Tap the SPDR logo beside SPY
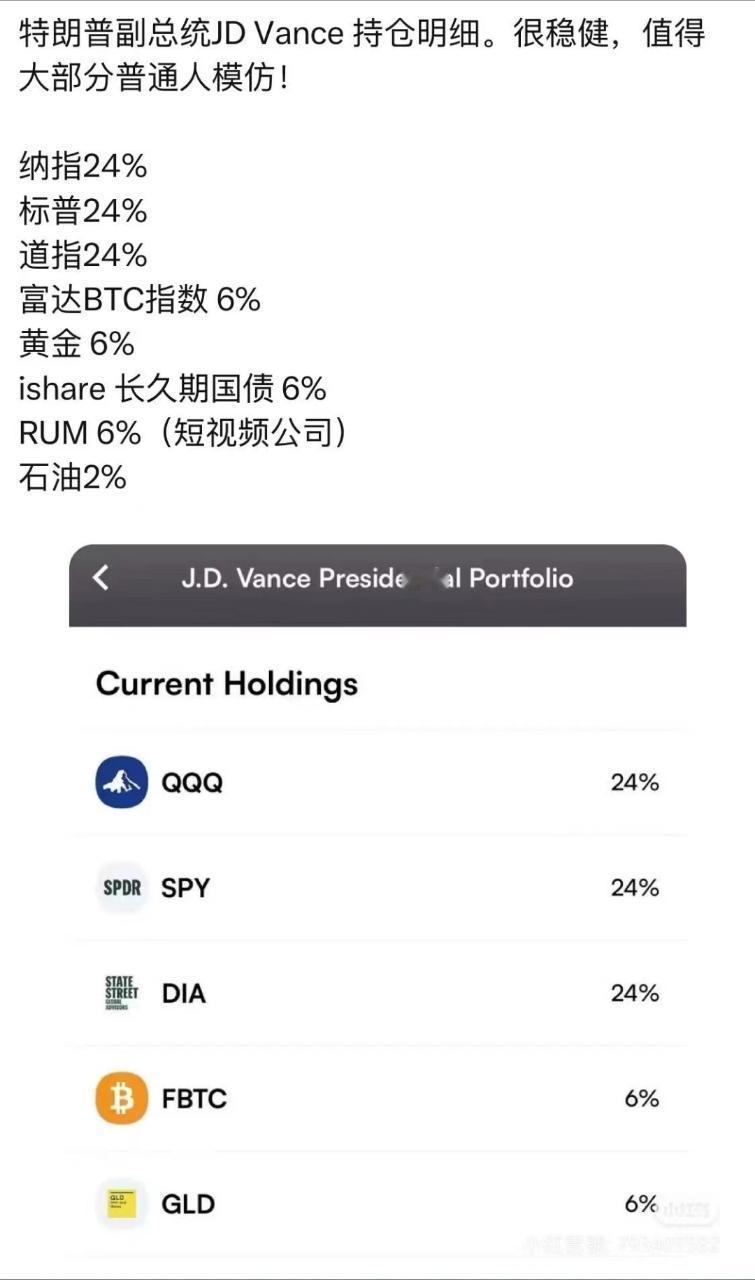 click(122, 887)
